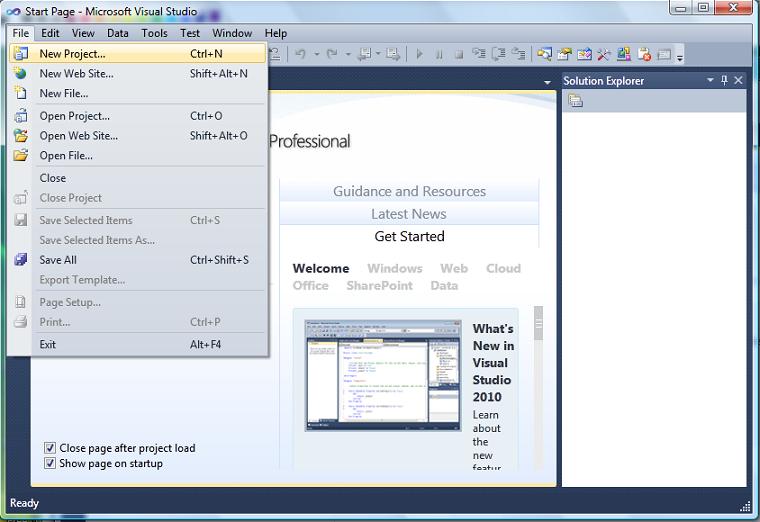Image resolution: width=760 pixels, height=522 pixels.
Task: Click the toolbar icon right of Toolbox
Action: (x=624, y=54)
